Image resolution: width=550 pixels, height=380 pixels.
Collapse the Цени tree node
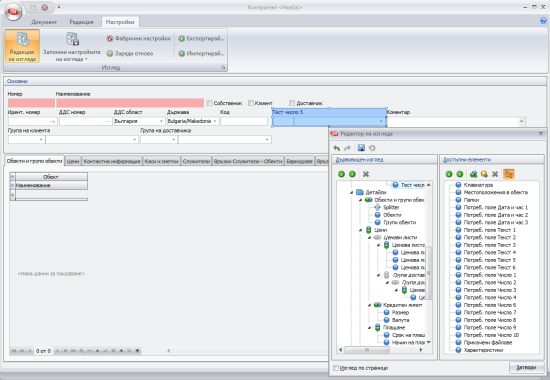(361, 230)
